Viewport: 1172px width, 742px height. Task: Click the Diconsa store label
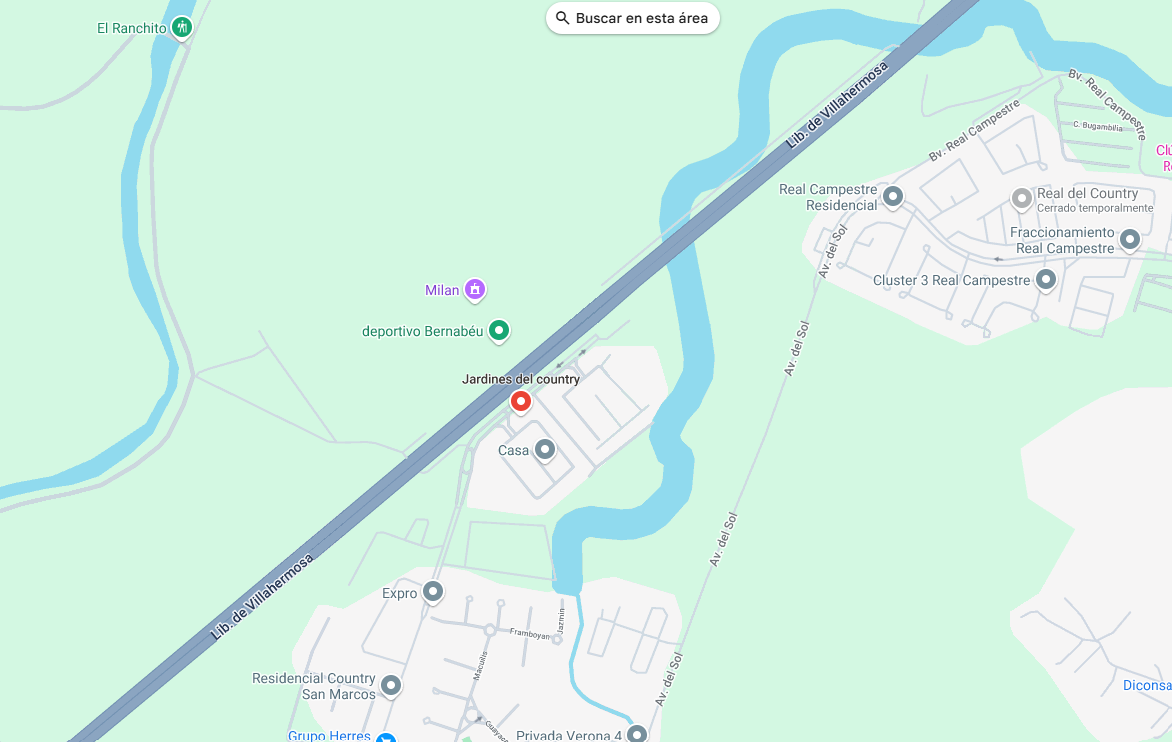1147,685
